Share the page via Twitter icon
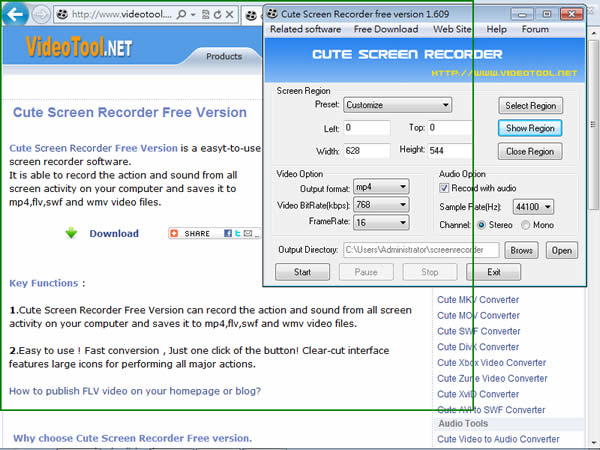This screenshot has height=450, width=600. tap(238, 233)
